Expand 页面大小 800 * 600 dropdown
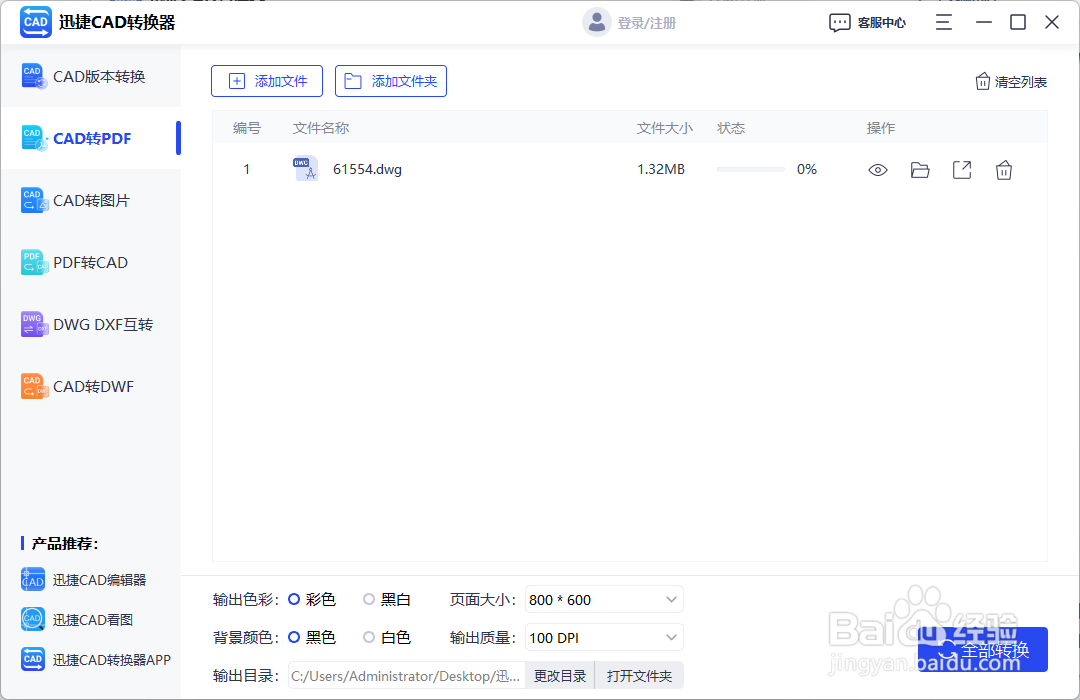 pos(604,599)
